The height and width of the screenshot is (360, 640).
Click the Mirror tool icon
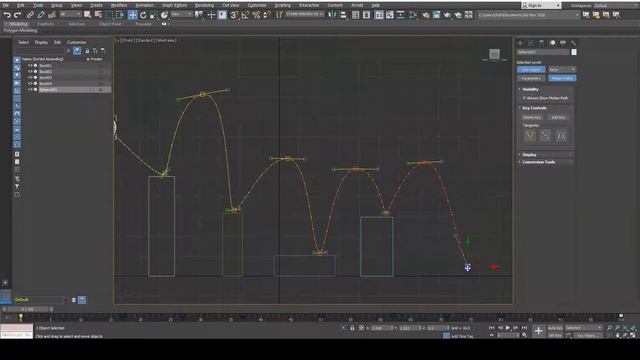[x=333, y=15]
